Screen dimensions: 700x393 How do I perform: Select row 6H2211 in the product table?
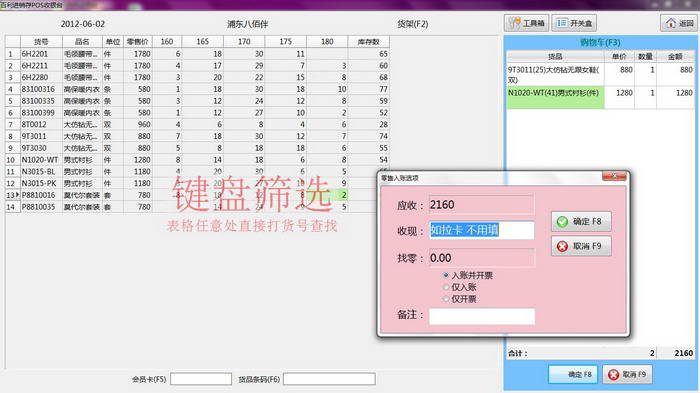coord(197,66)
